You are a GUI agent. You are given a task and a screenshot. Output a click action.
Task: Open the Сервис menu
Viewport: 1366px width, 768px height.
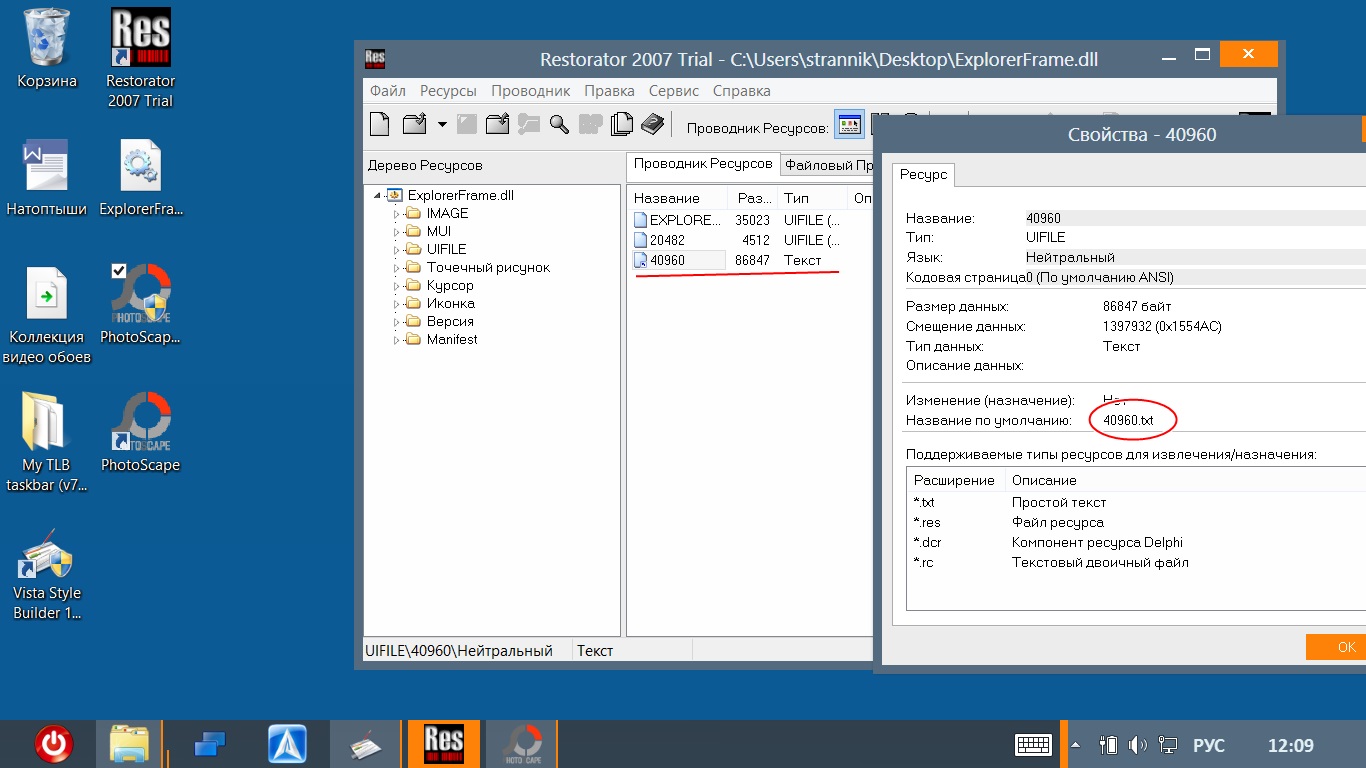click(673, 91)
